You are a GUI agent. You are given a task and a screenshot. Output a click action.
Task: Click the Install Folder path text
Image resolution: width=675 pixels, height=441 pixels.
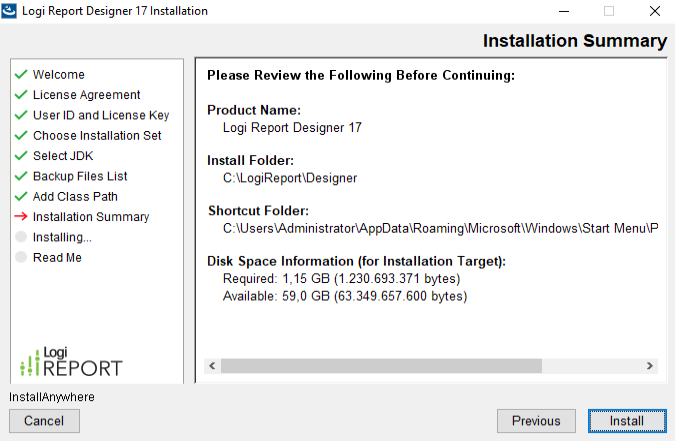pyautogui.click(x=290, y=178)
